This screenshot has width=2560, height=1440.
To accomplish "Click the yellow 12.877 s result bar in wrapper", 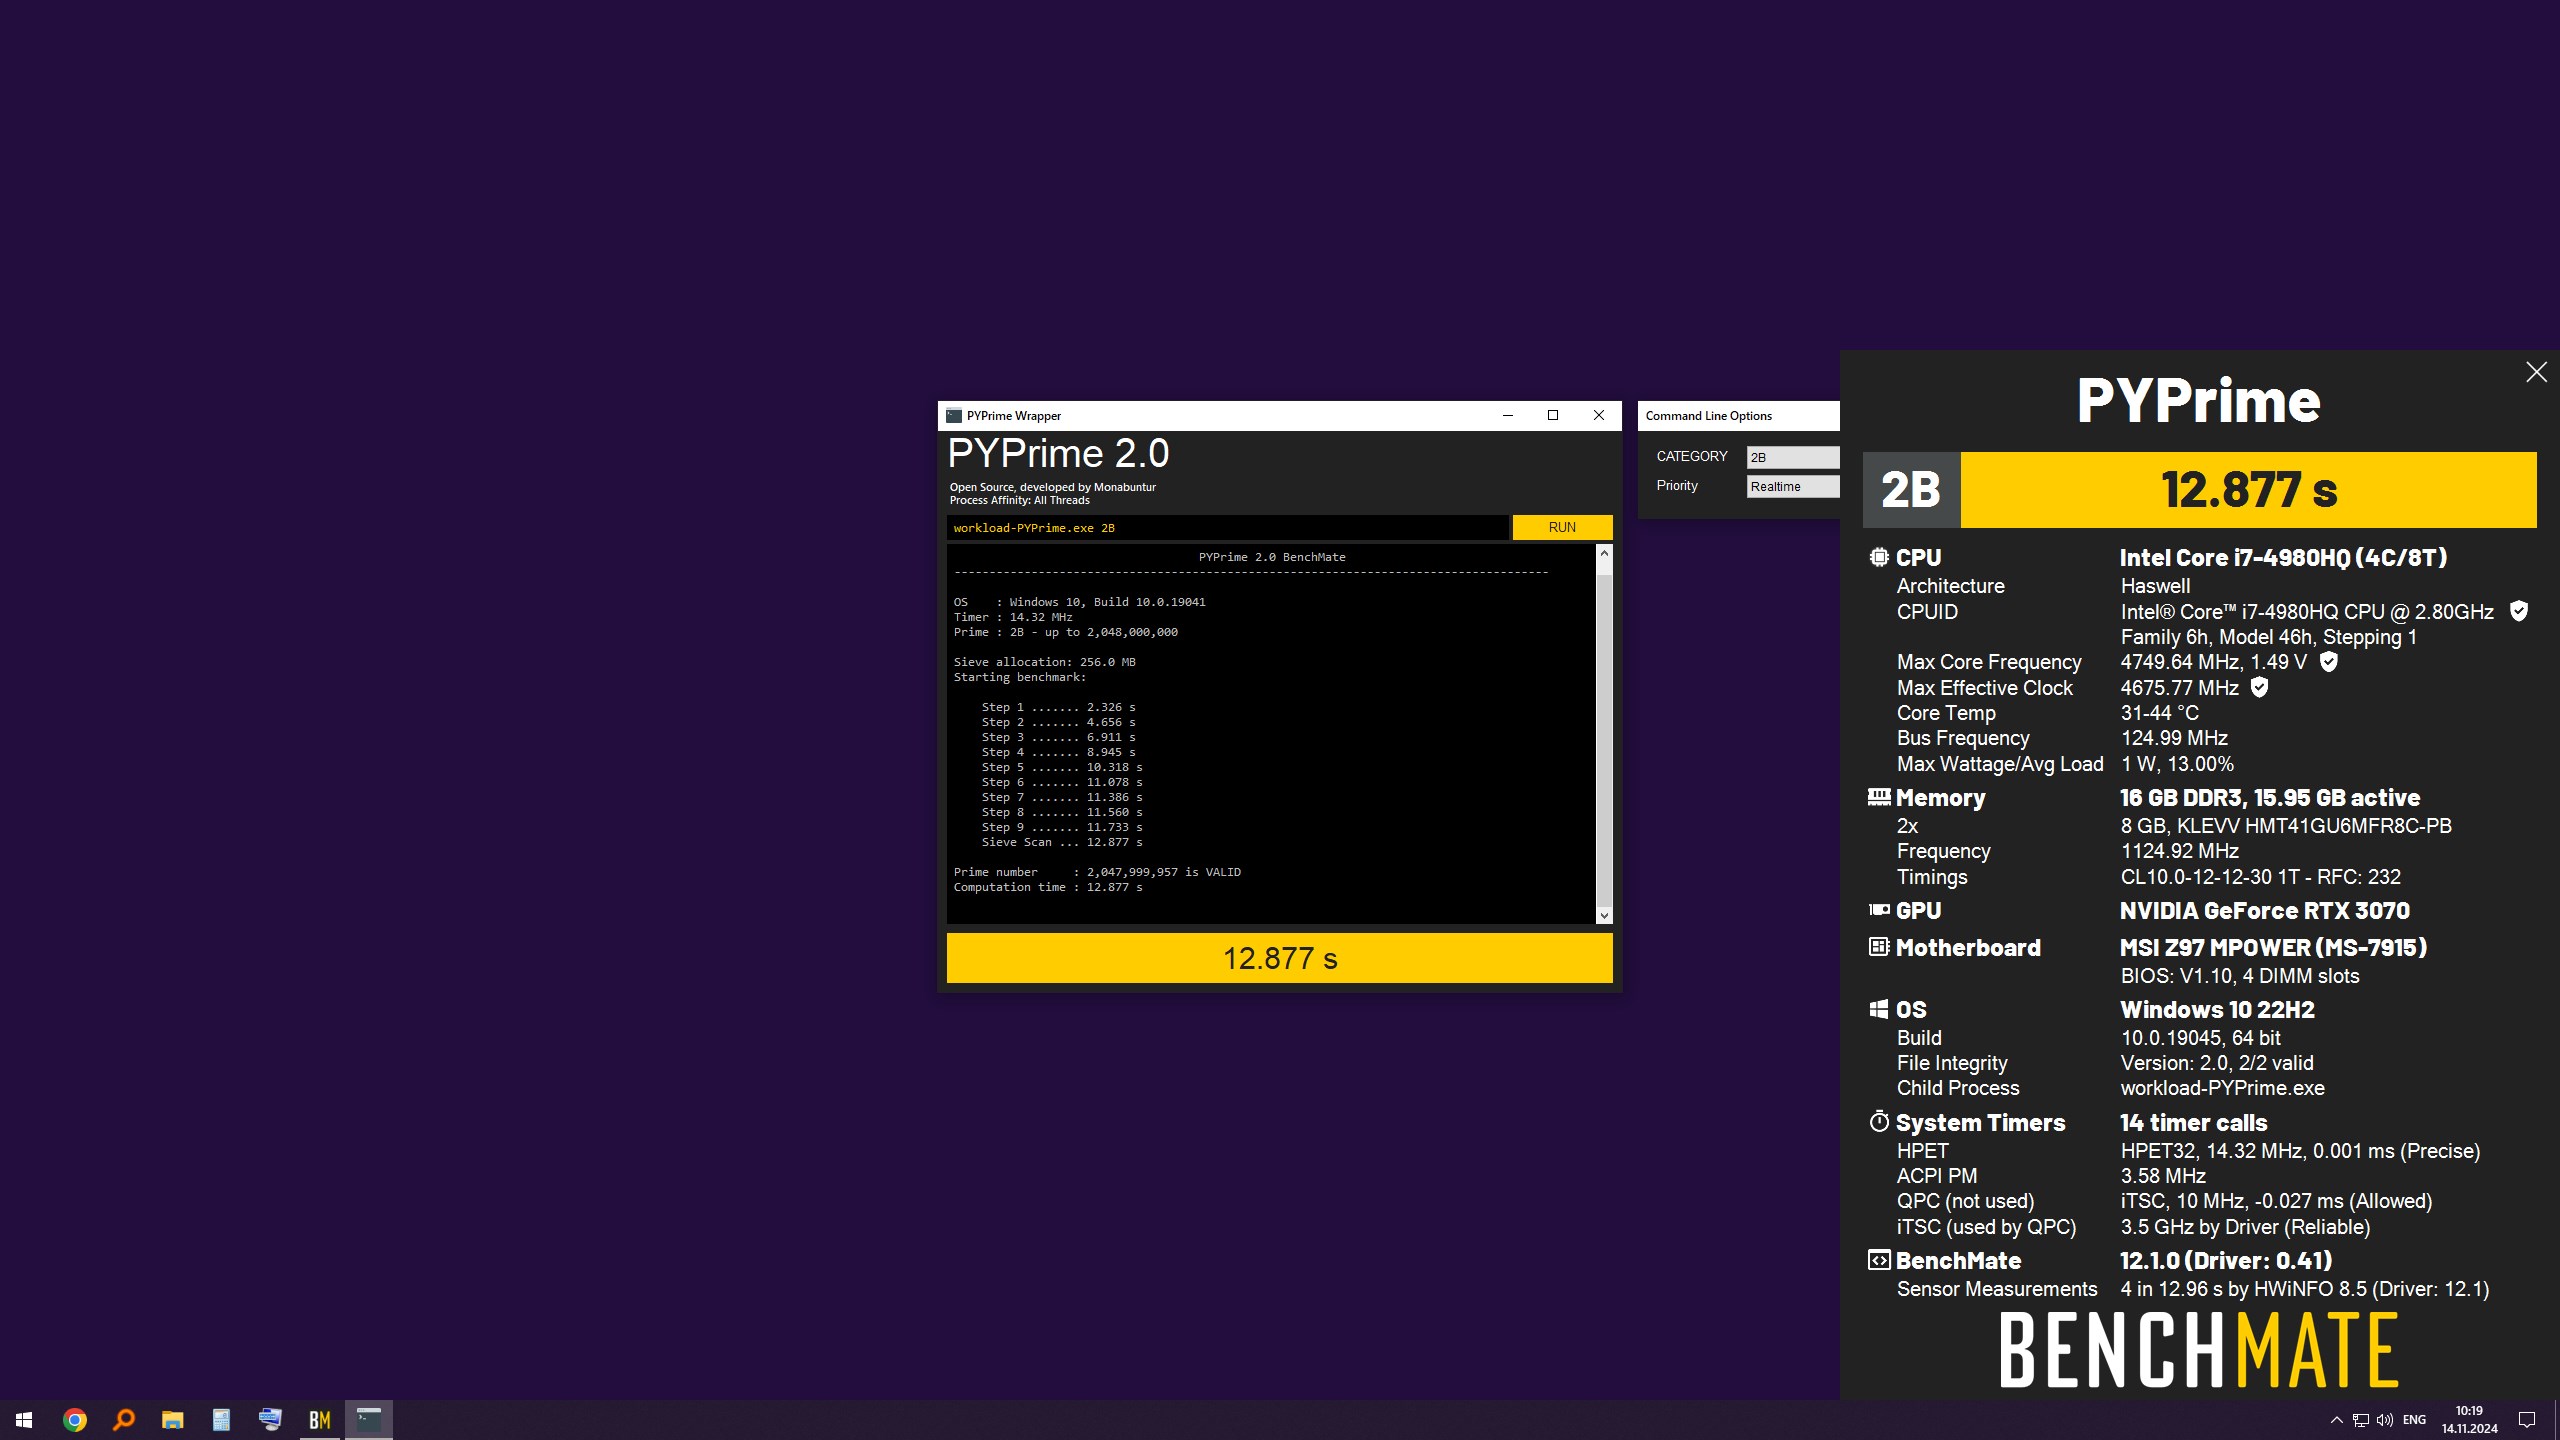I will click(x=1279, y=958).
